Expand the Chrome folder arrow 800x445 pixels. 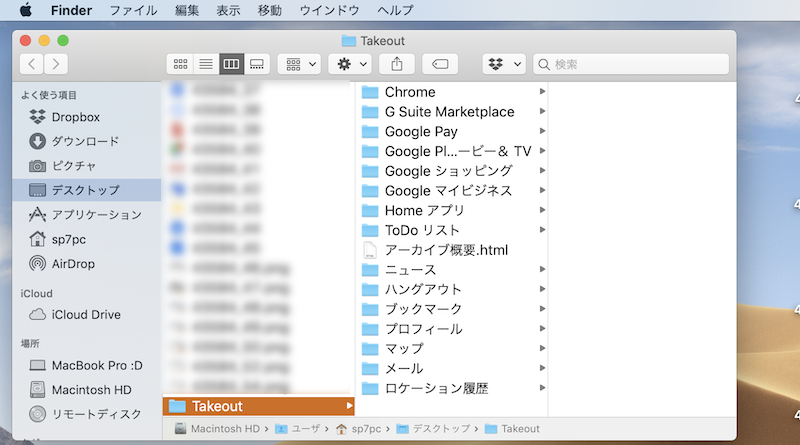542,92
